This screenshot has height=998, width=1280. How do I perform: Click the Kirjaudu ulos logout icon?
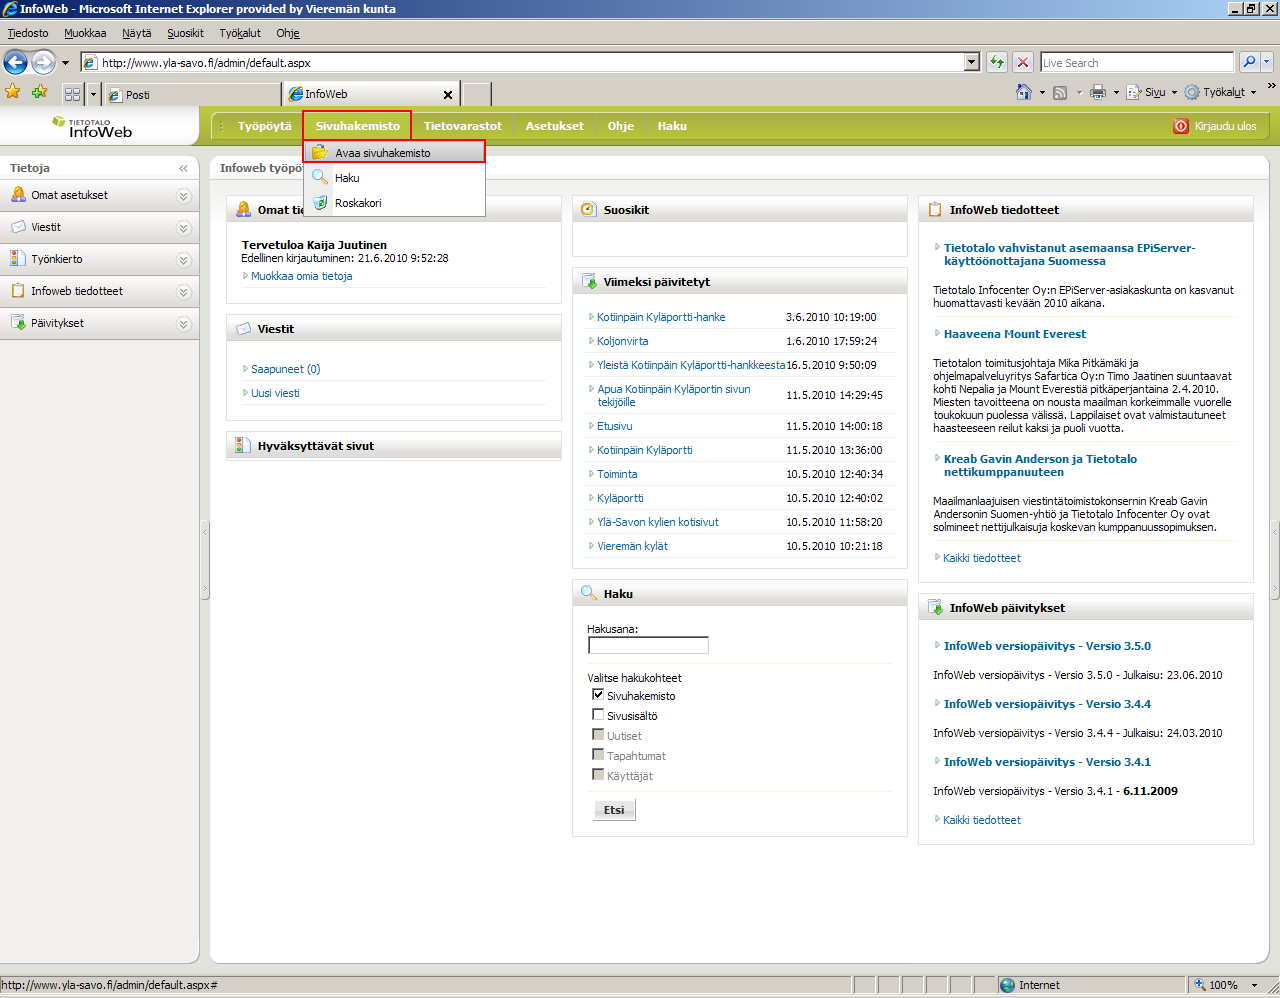tap(1181, 126)
